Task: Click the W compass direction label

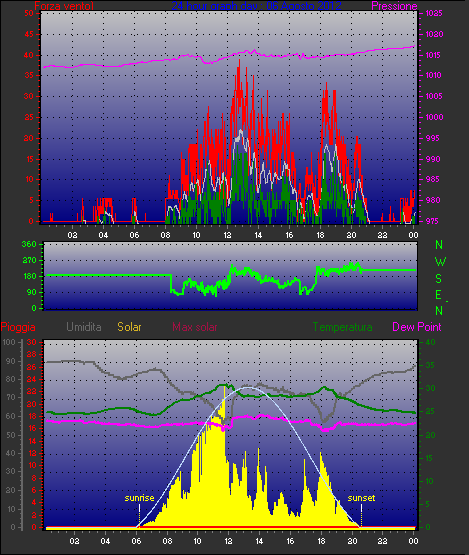Action: point(440,262)
